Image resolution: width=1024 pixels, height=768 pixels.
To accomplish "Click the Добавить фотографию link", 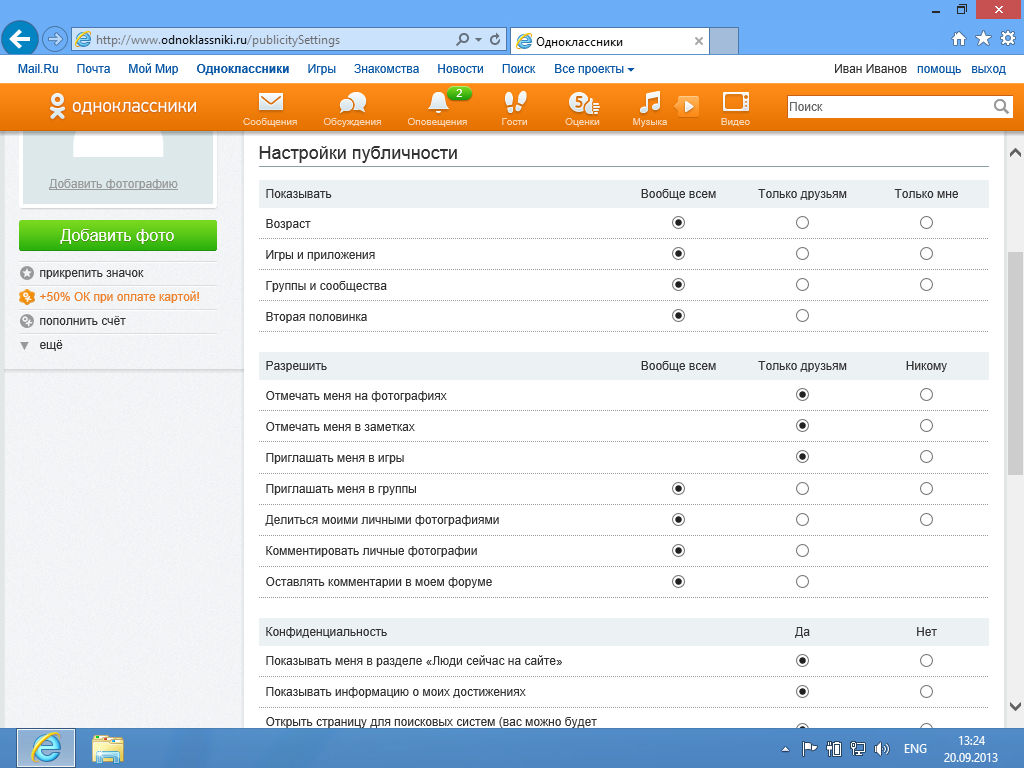I will click(114, 184).
